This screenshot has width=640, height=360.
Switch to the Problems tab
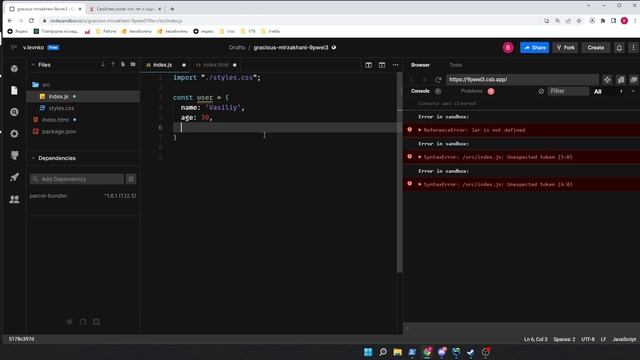tap(471, 91)
